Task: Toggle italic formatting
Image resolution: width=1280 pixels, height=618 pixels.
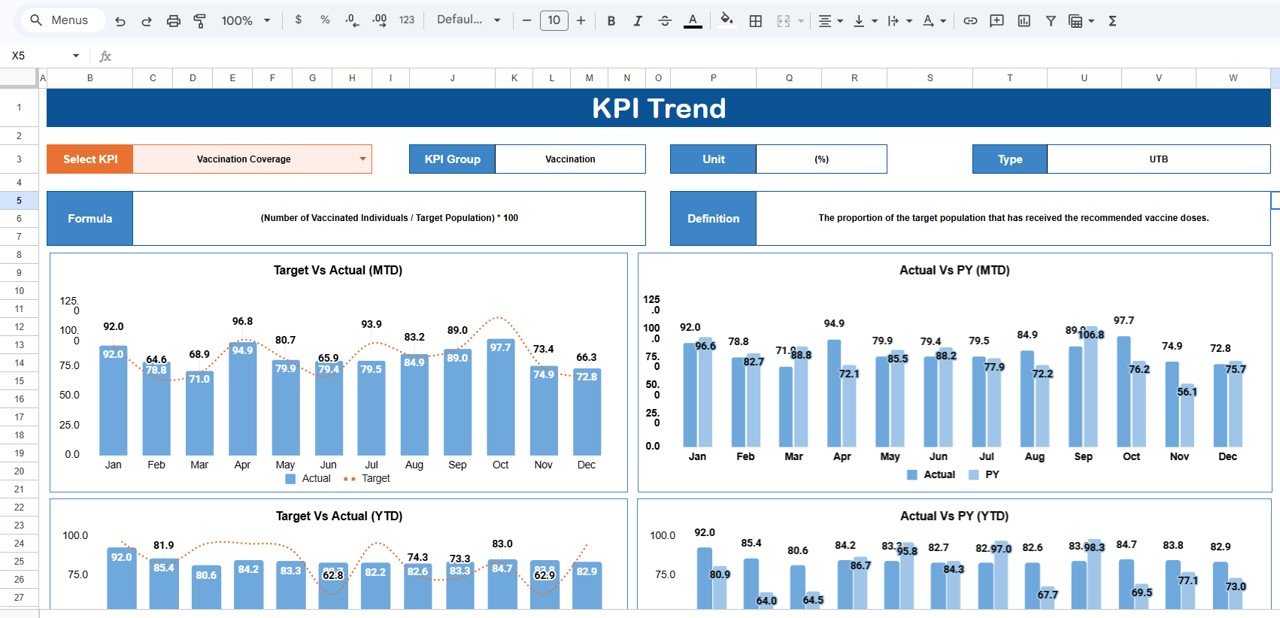Action: click(x=637, y=20)
